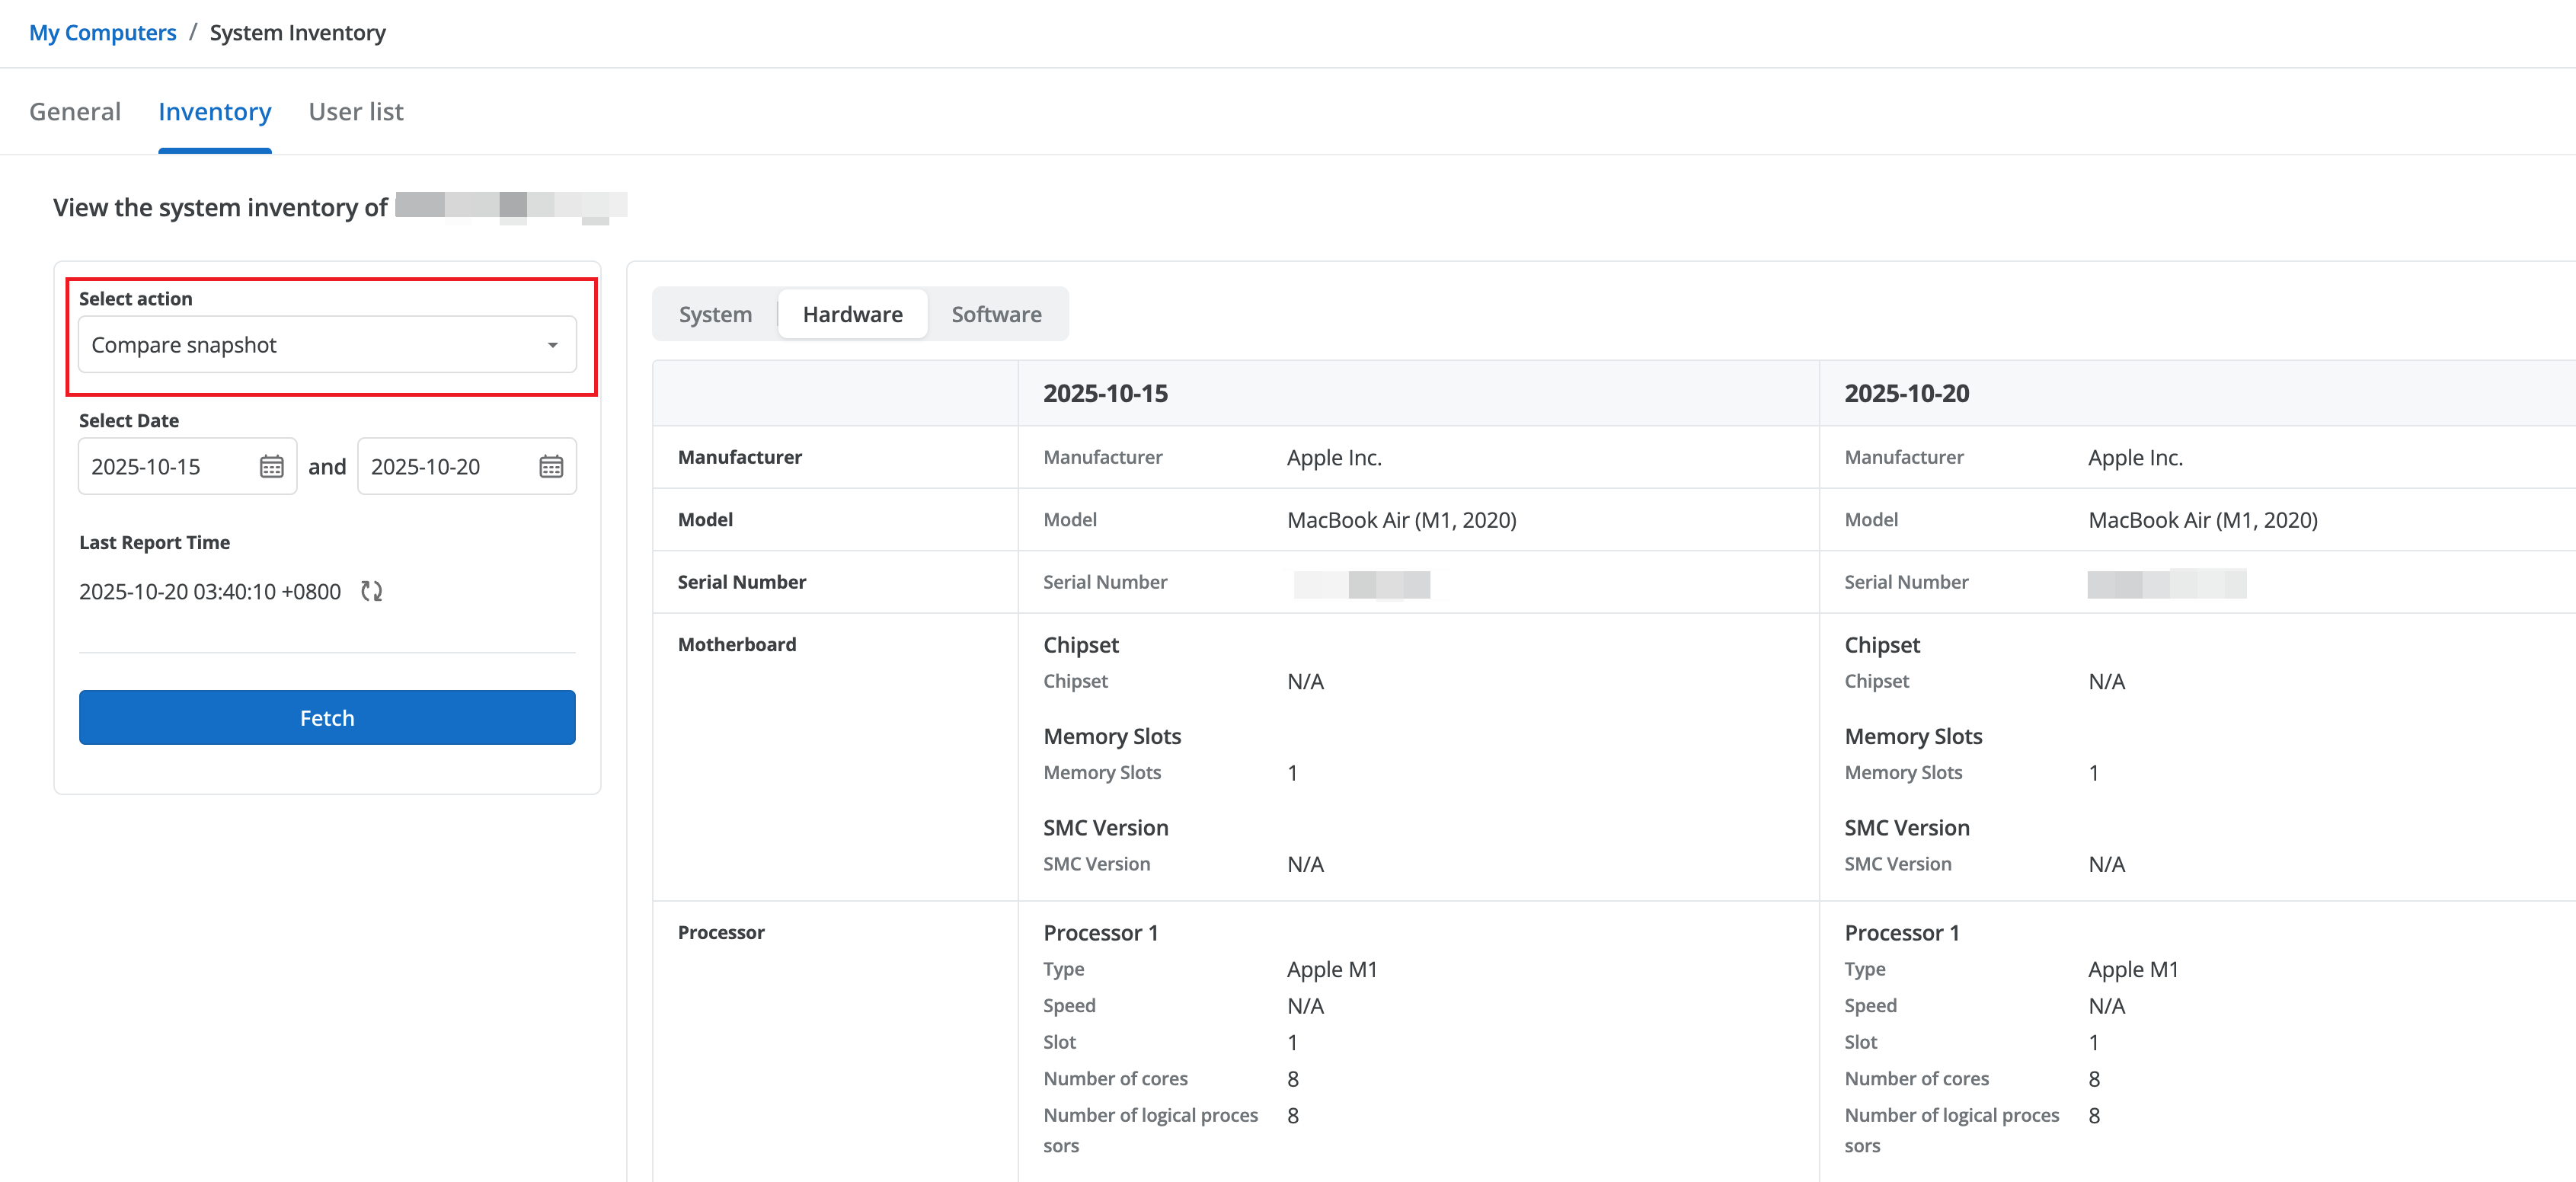
Task: Click the Last Report Time timestamp
Action: [x=210, y=592]
